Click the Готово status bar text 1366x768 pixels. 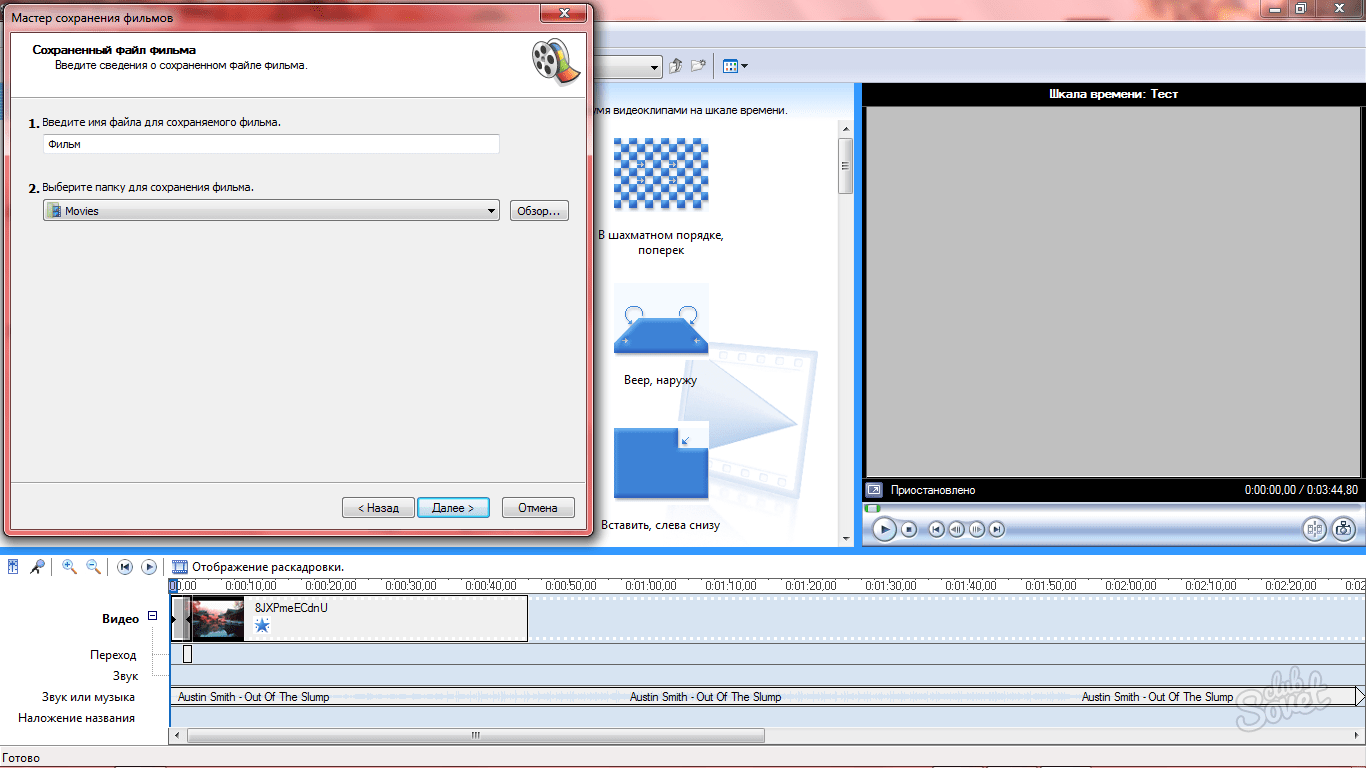(x=23, y=759)
